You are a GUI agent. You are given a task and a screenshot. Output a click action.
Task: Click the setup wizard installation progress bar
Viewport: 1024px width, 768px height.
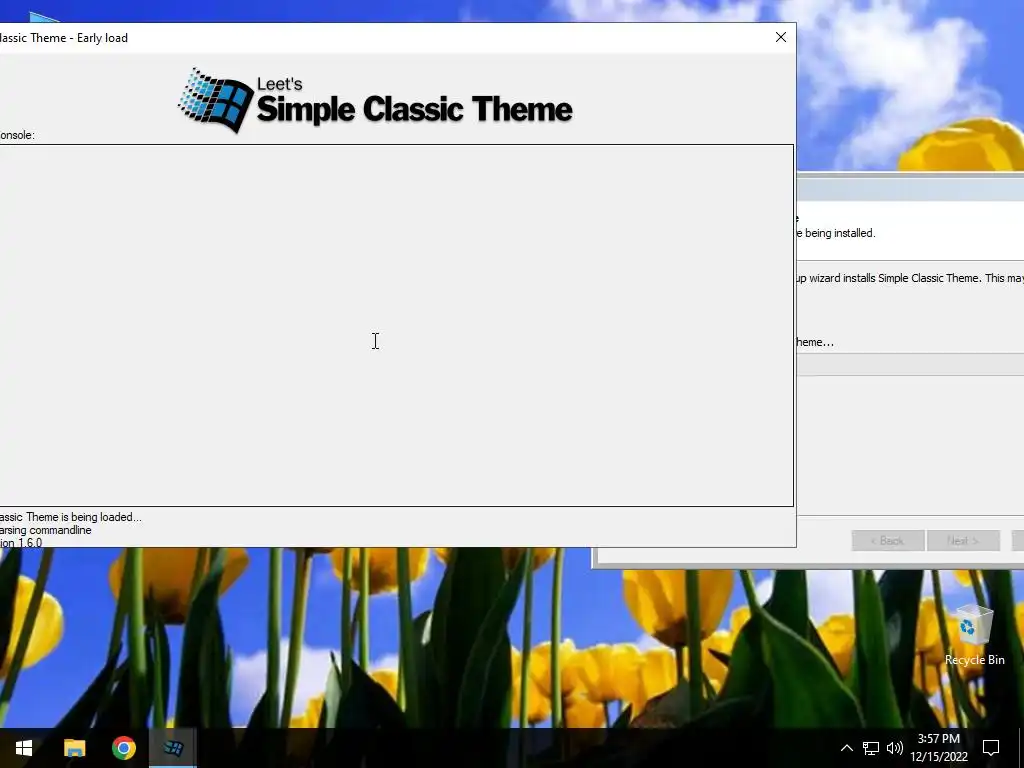910,364
